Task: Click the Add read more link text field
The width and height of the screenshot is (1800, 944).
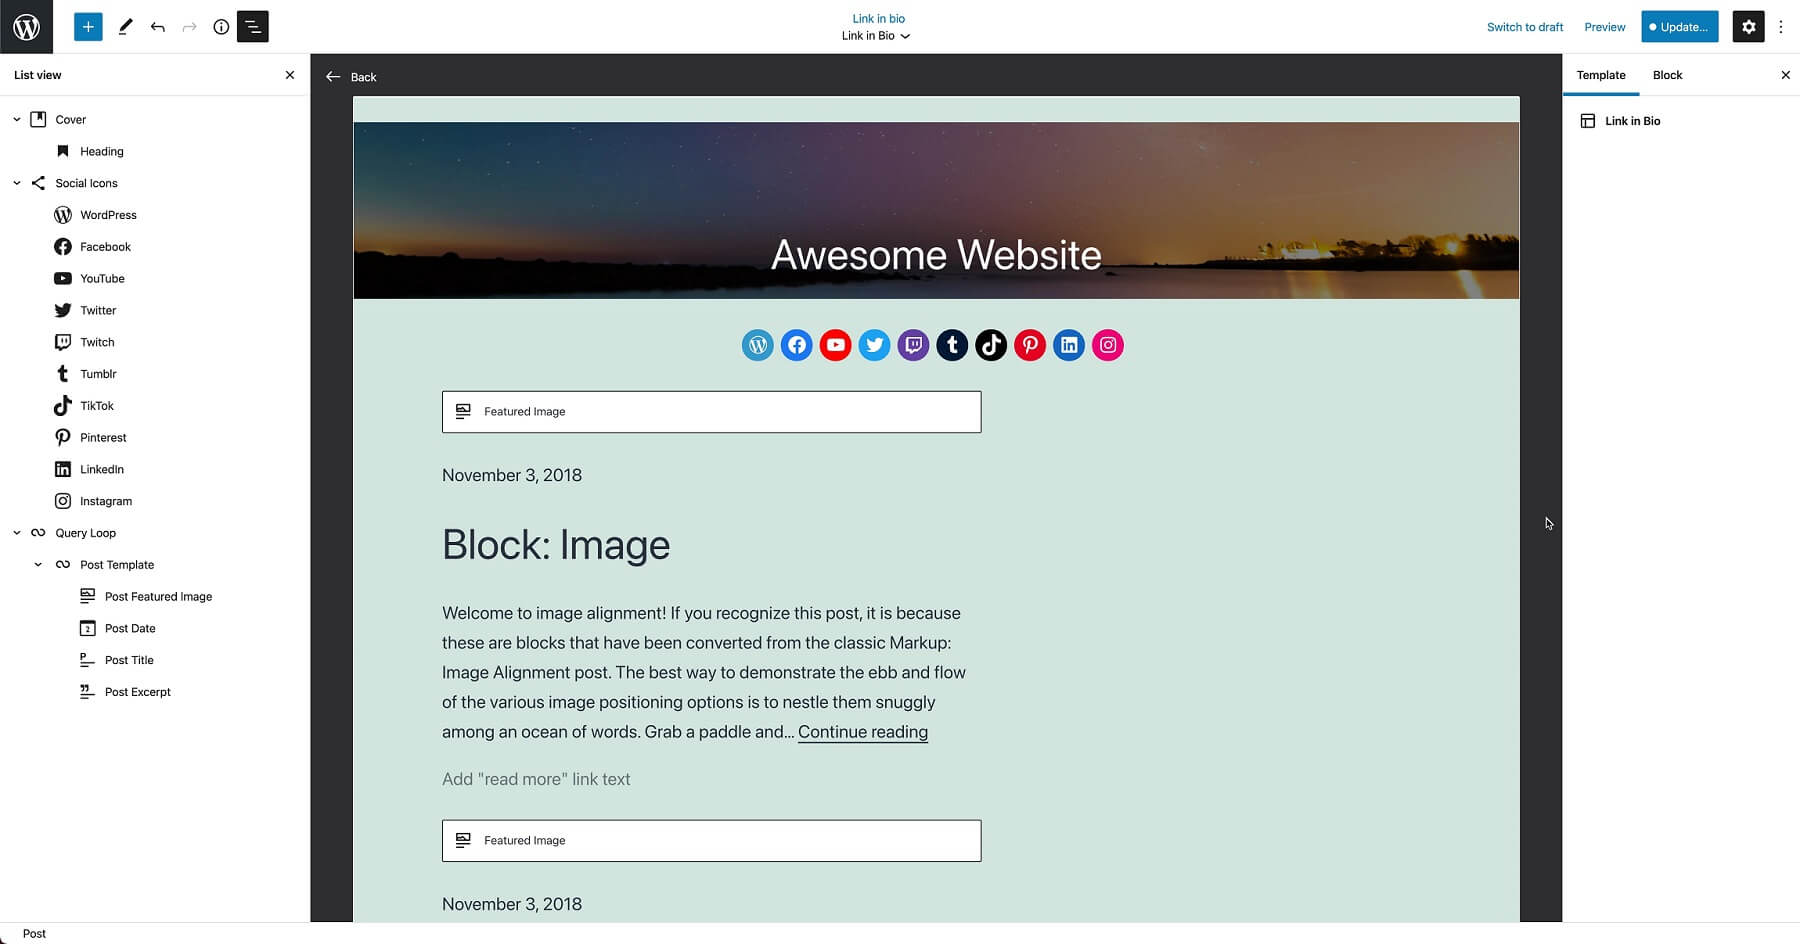Action: [536, 779]
